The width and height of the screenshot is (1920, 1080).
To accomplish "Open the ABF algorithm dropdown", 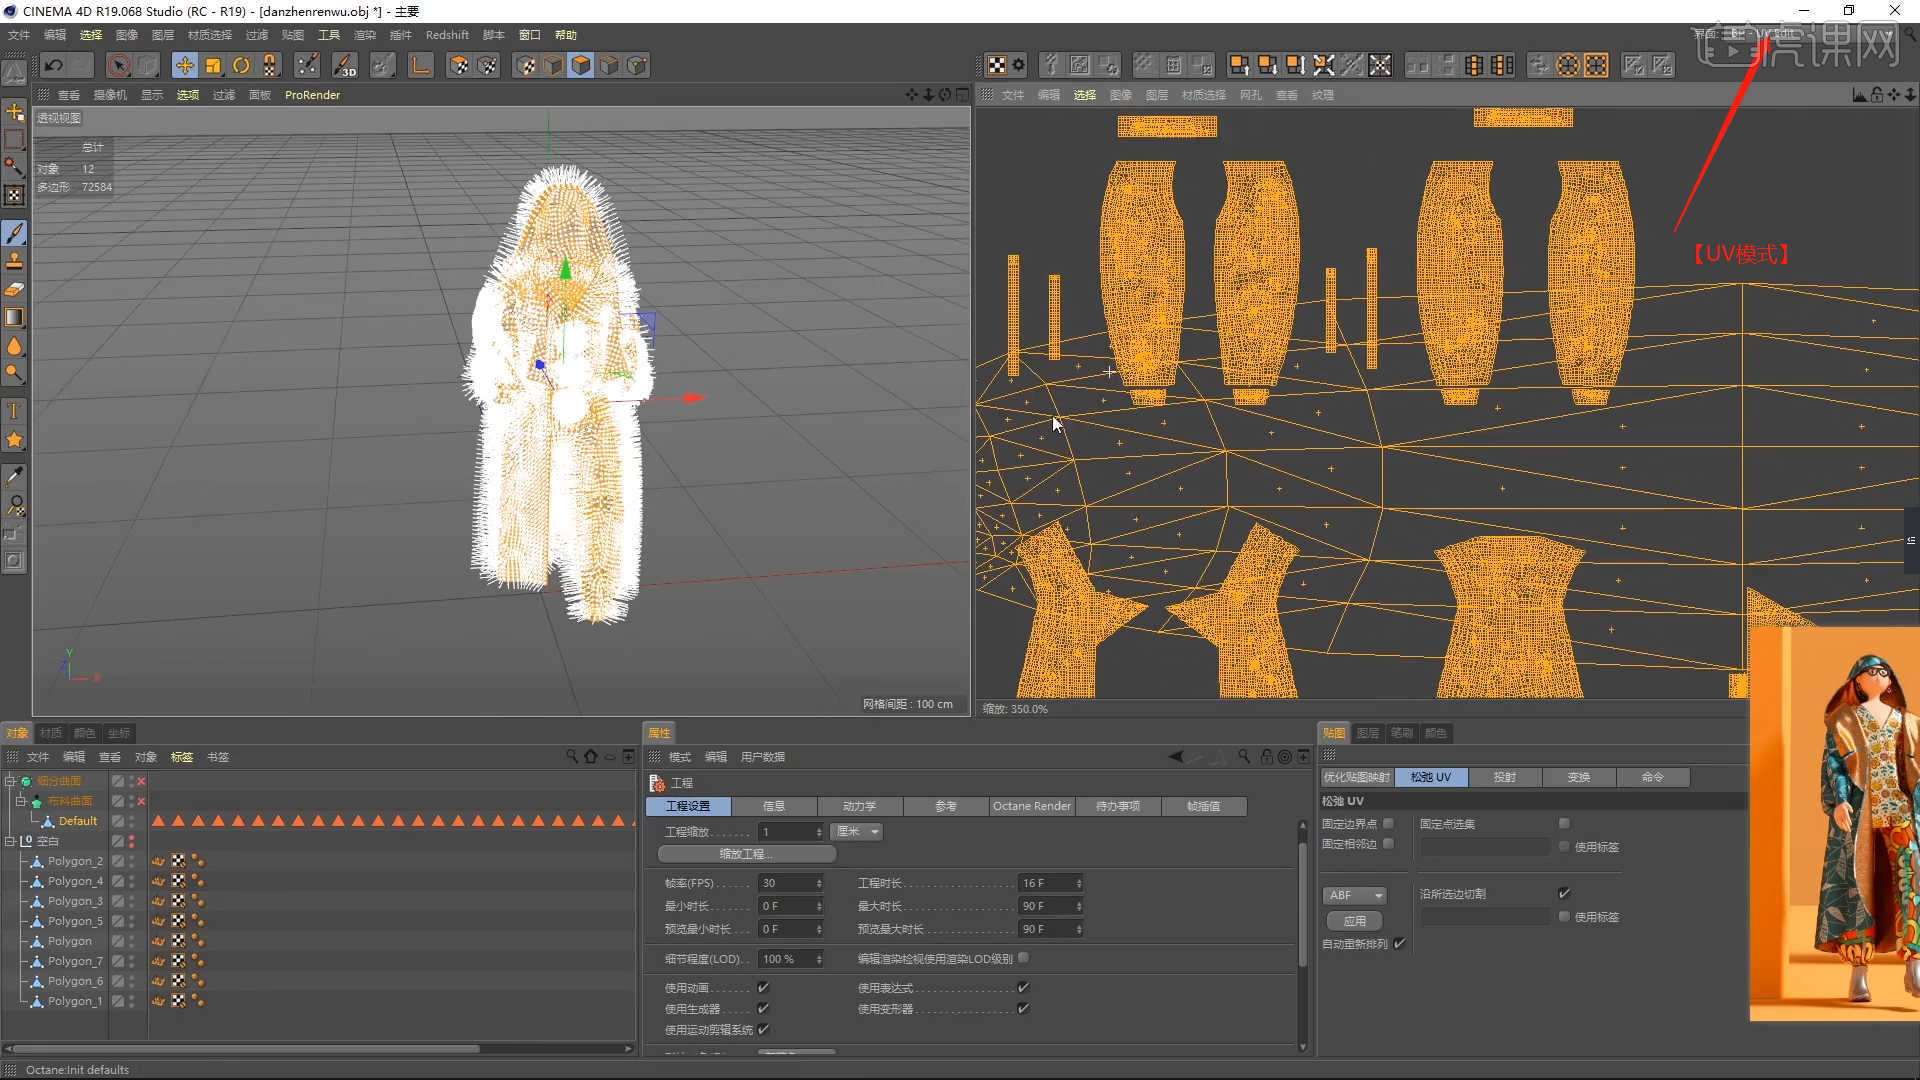I will (1377, 895).
